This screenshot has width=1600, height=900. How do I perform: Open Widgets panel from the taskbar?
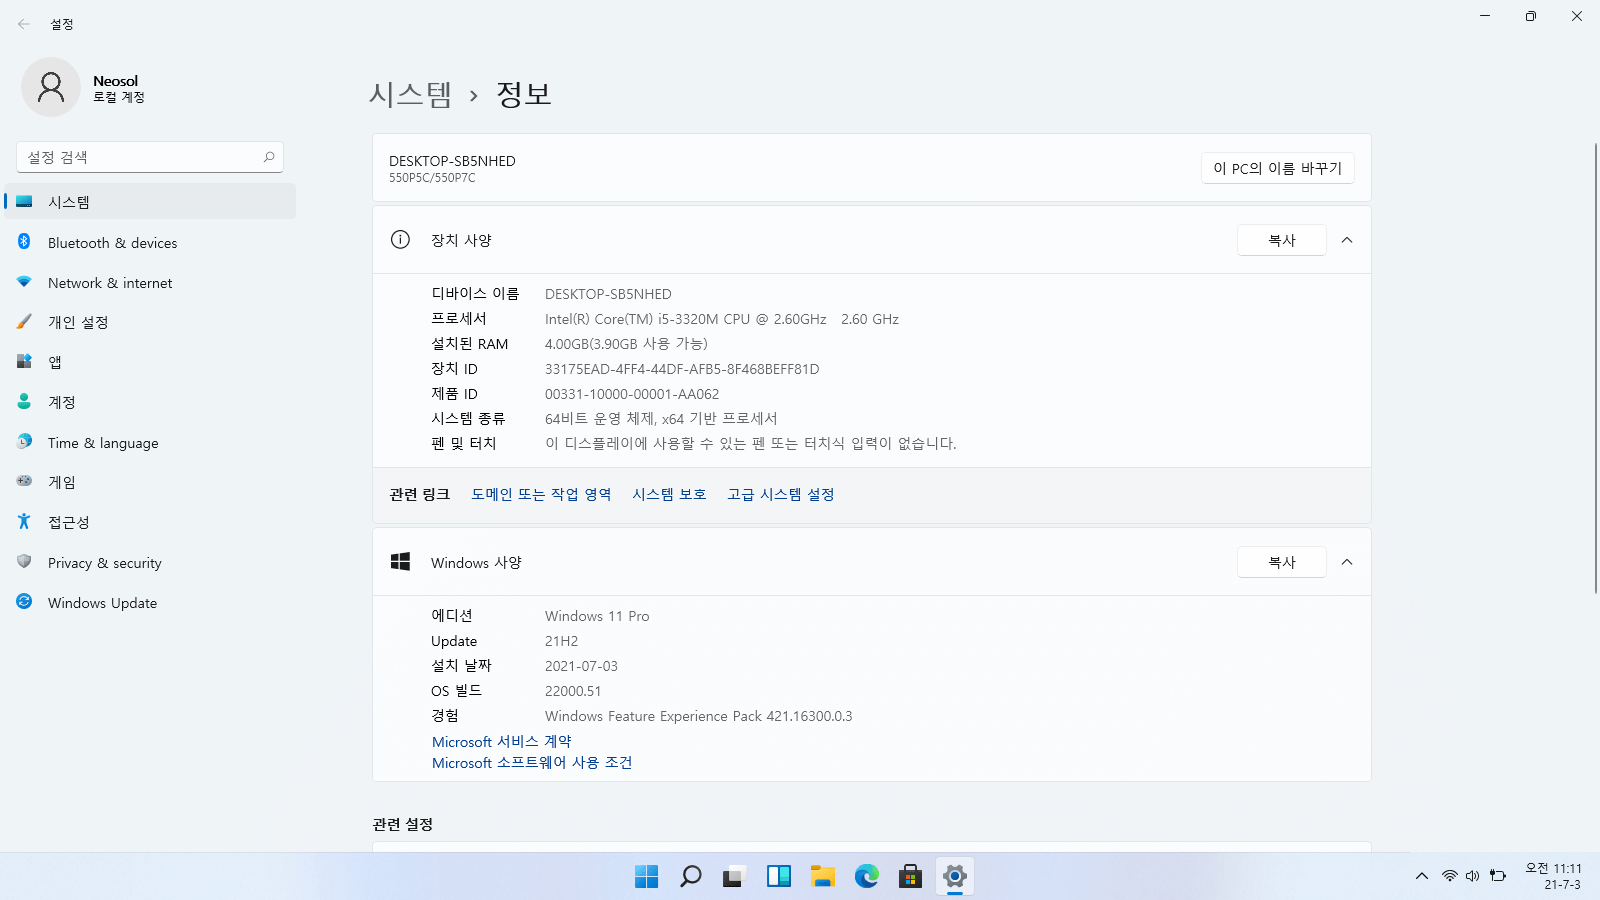[x=779, y=877]
